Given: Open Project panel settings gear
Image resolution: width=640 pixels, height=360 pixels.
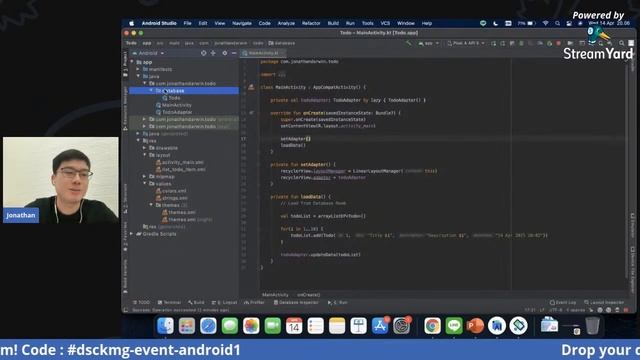Looking at the screenshot, I should point(224,53).
